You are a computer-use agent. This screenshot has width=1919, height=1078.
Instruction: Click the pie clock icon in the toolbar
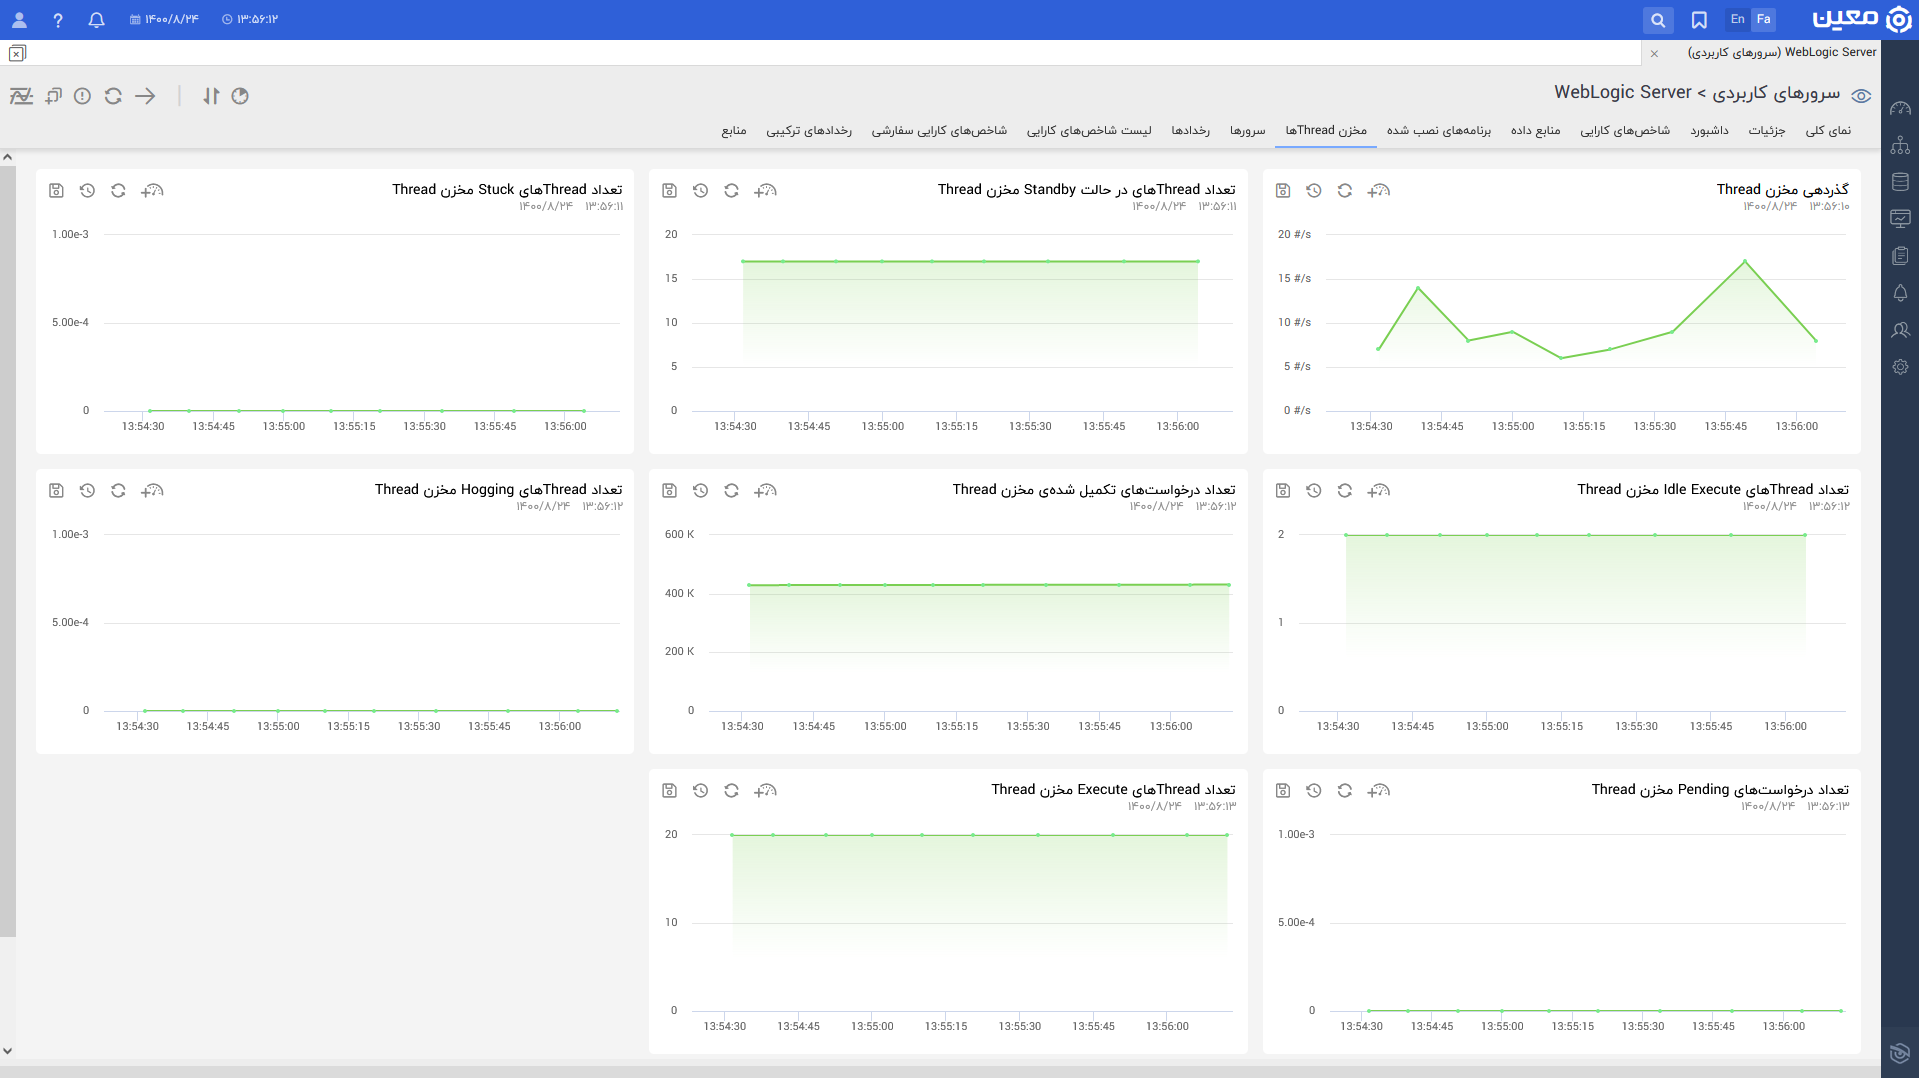coord(240,96)
